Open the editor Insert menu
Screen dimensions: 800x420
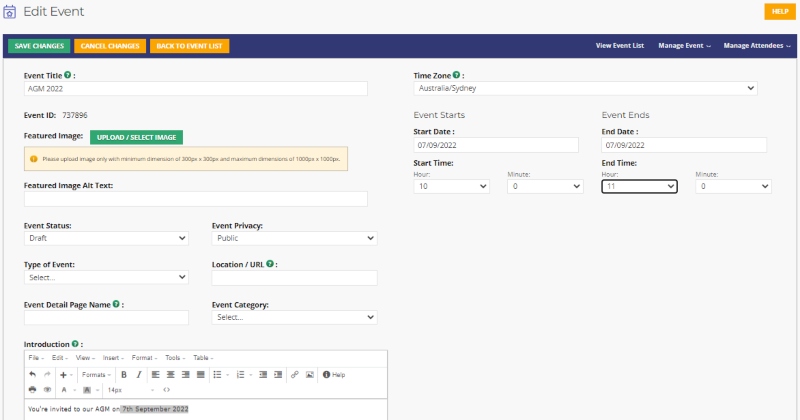point(113,358)
